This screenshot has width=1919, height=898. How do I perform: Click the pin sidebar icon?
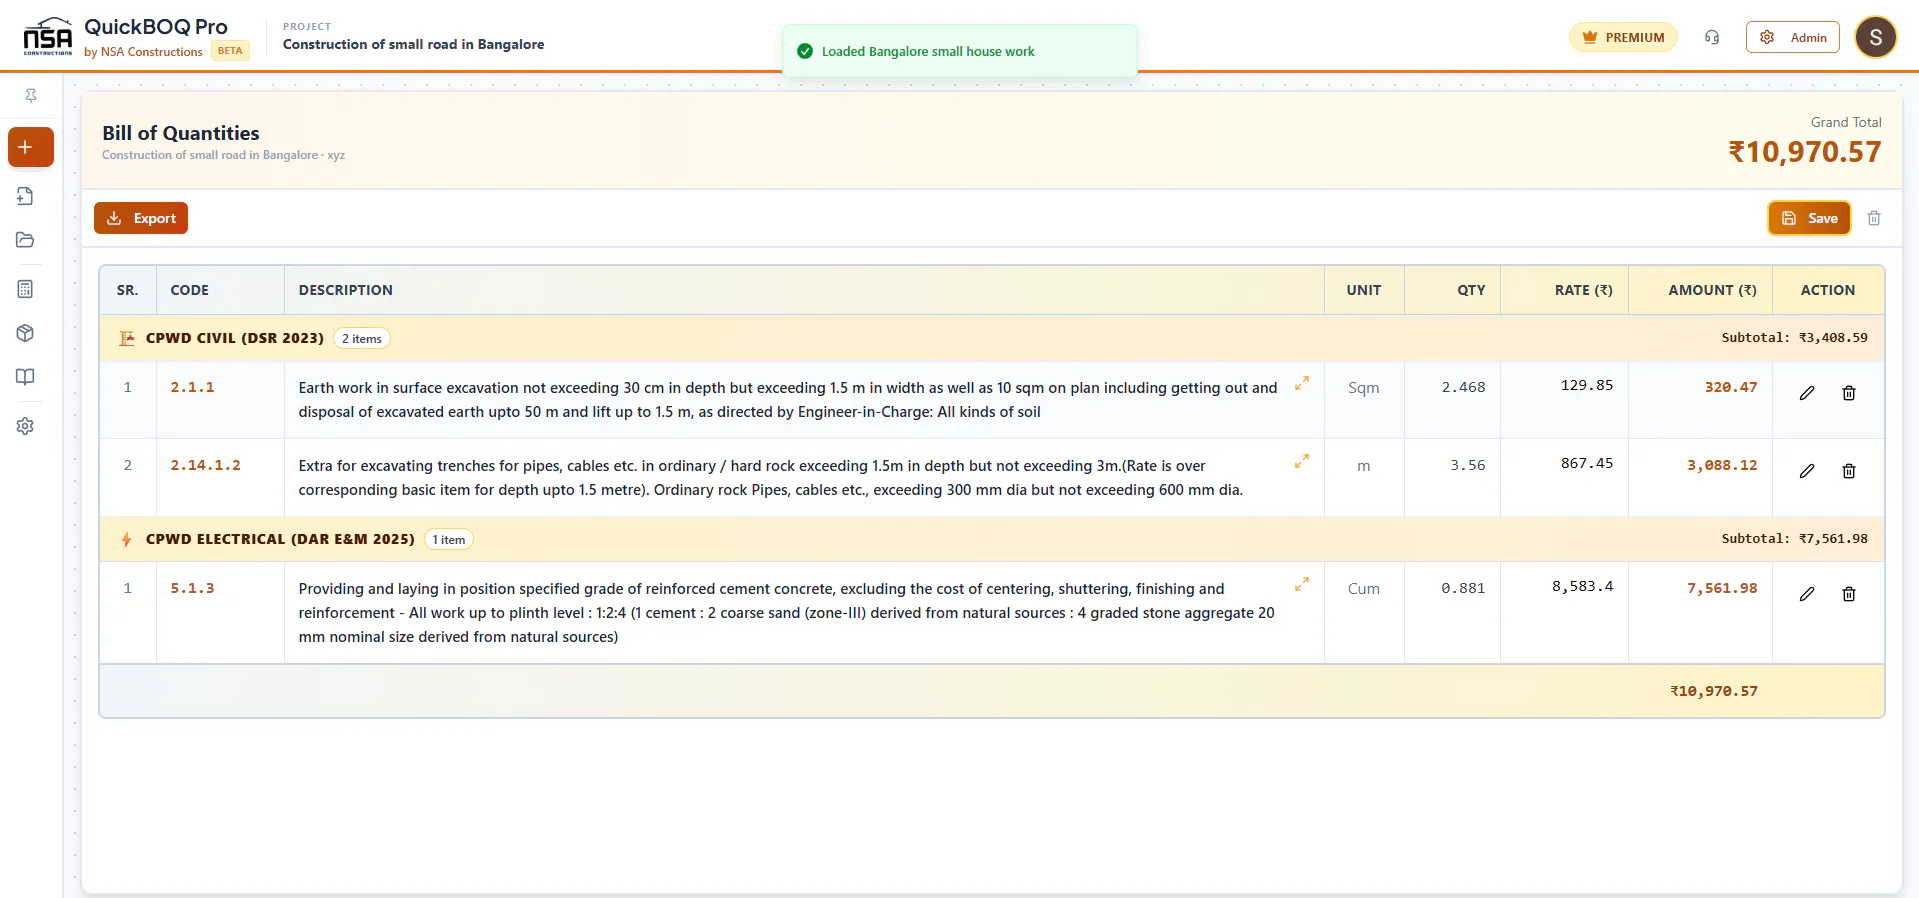[31, 96]
